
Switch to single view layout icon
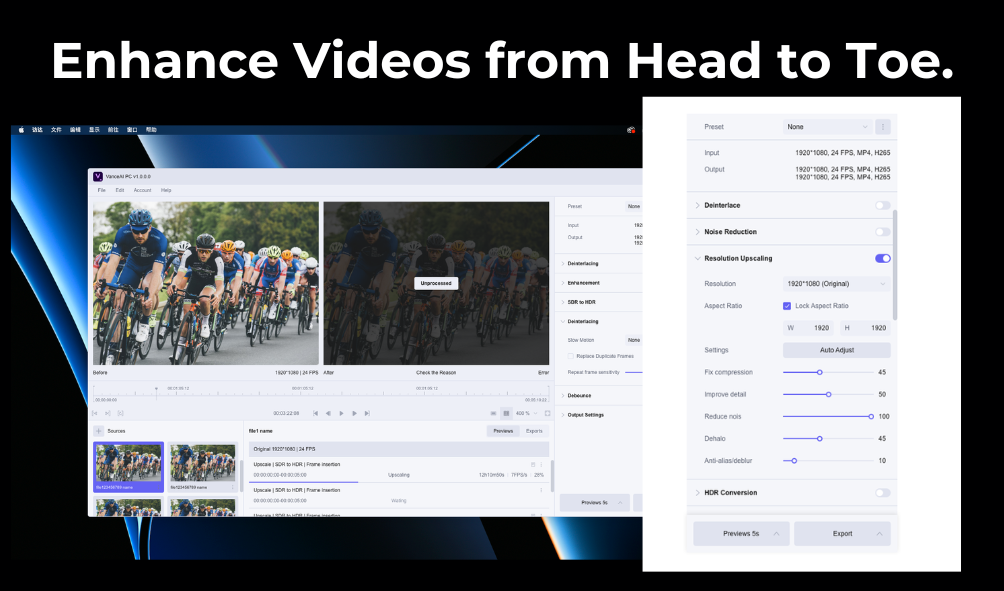(x=493, y=414)
